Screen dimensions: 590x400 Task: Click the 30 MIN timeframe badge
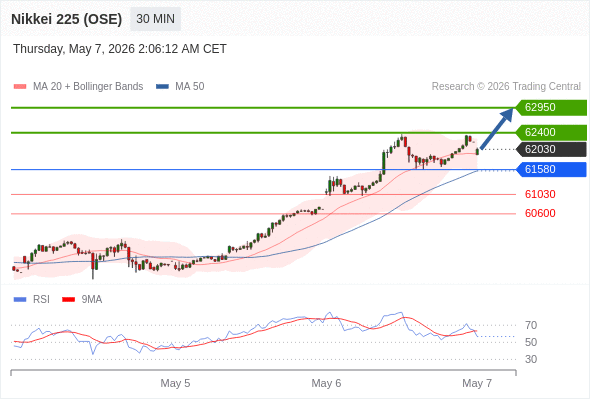click(x=155, y=19)
